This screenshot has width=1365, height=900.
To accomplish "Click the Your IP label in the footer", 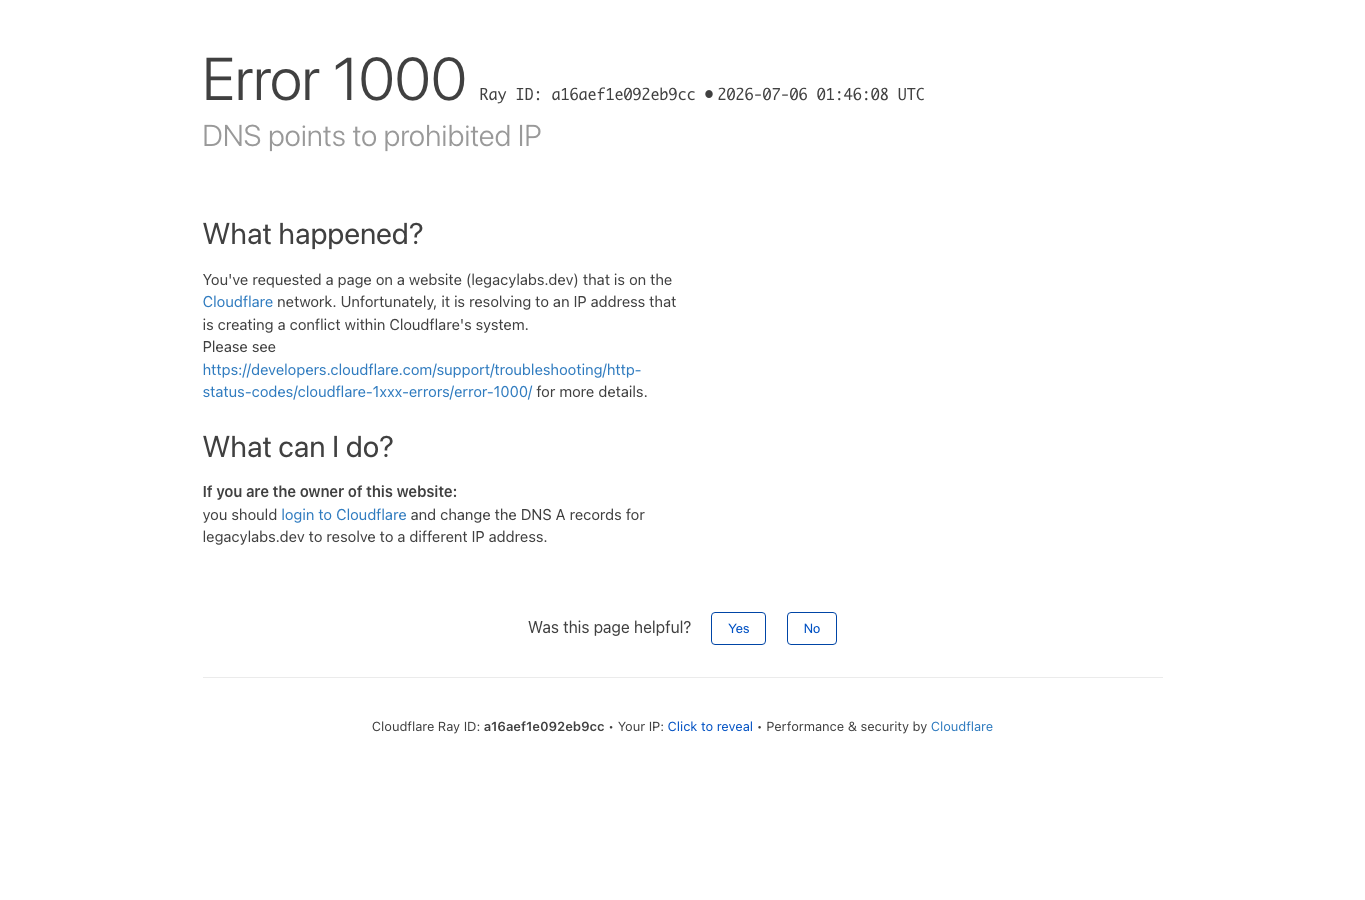I will pos(641,727).
